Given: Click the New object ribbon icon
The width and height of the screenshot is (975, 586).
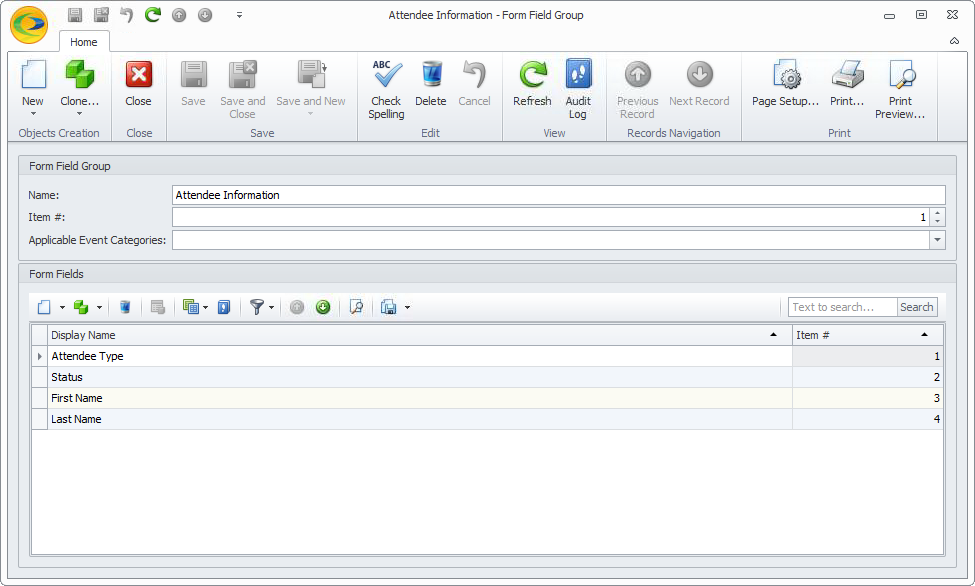Looking at the screenshot, I should click(33, 75).
